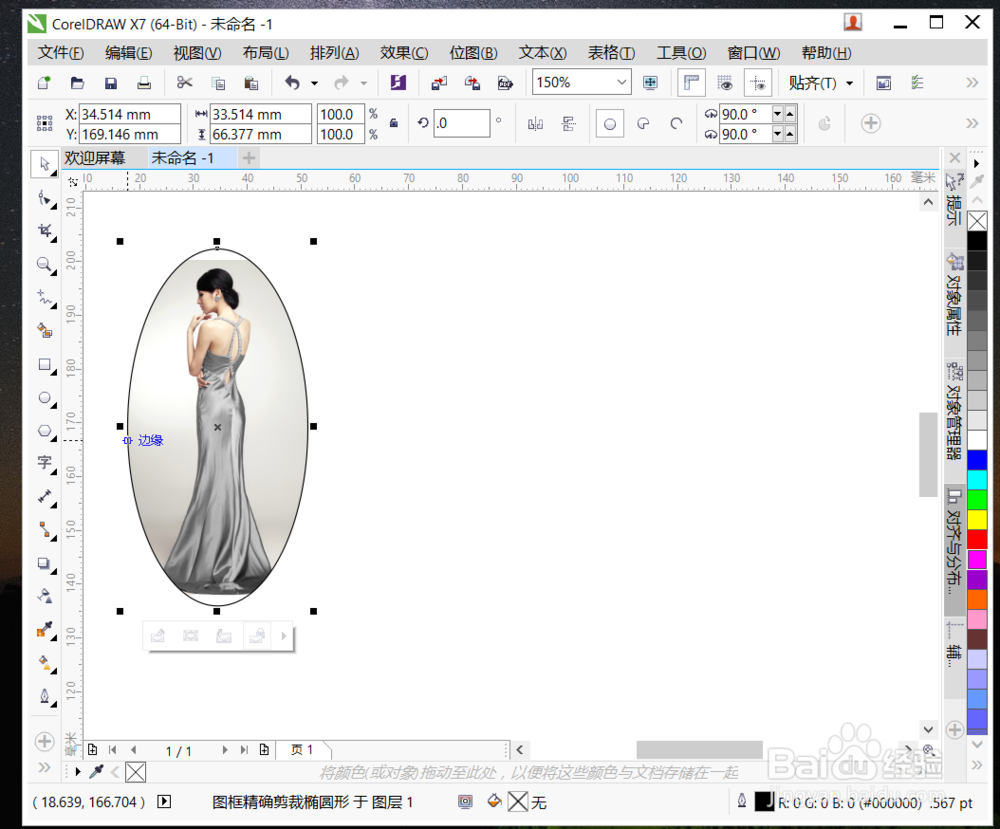Expand the undo history dropdown arrow
This screenshot has height=829, width=1000.
(x=314, y=83)
